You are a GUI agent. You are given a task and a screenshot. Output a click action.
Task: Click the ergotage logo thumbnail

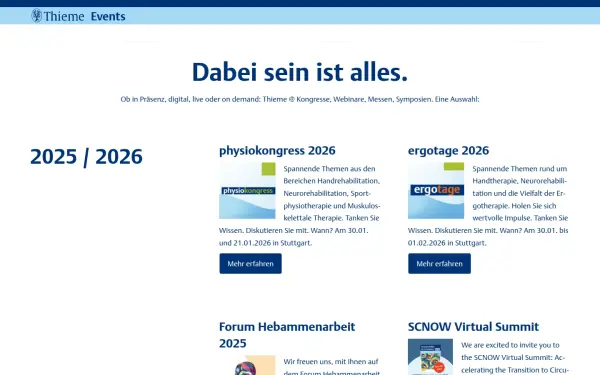click(x=436, y=191)
